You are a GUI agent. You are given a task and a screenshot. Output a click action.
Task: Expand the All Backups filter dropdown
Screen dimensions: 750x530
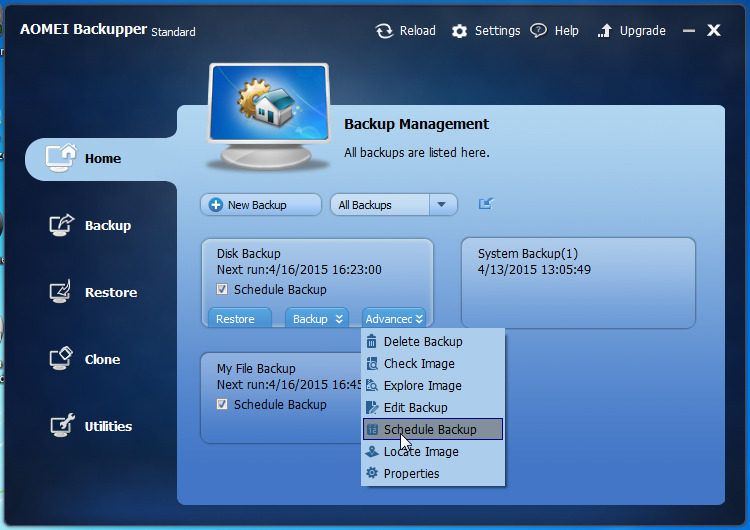click(x=443, y=205)
